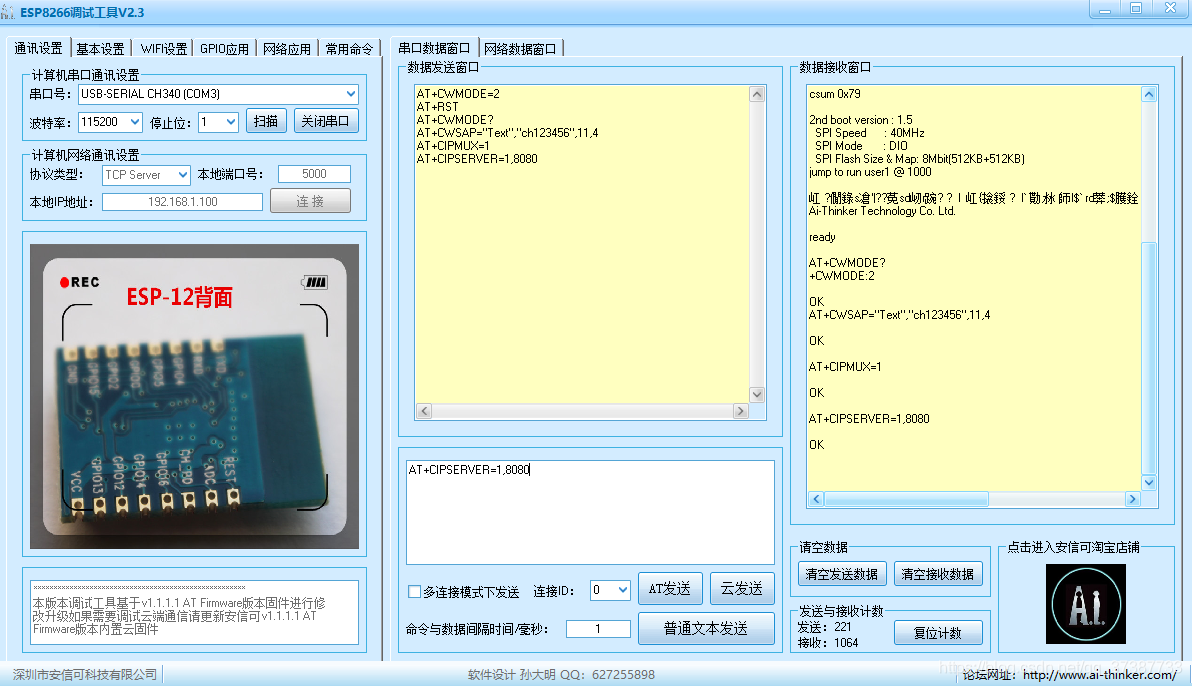Click the 命令与数据间隔时间 milliseconds field
Screen dimensions: 1192x686
point(598,629)
